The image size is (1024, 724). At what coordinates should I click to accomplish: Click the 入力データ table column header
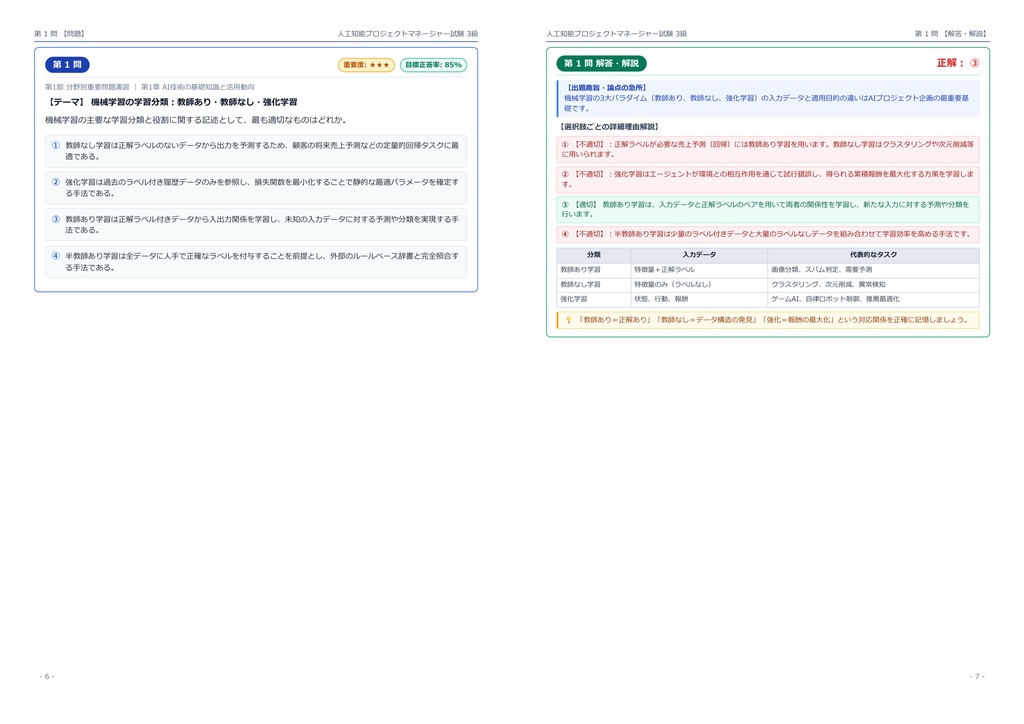click(699, 255)
